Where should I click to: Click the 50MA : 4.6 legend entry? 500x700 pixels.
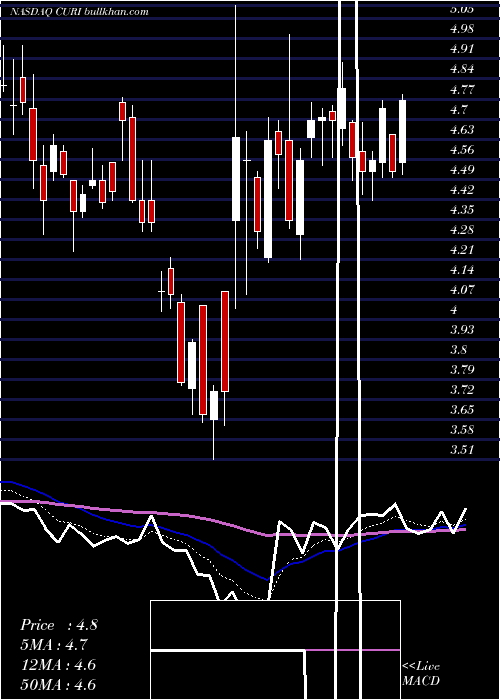(x=58, y=685)
